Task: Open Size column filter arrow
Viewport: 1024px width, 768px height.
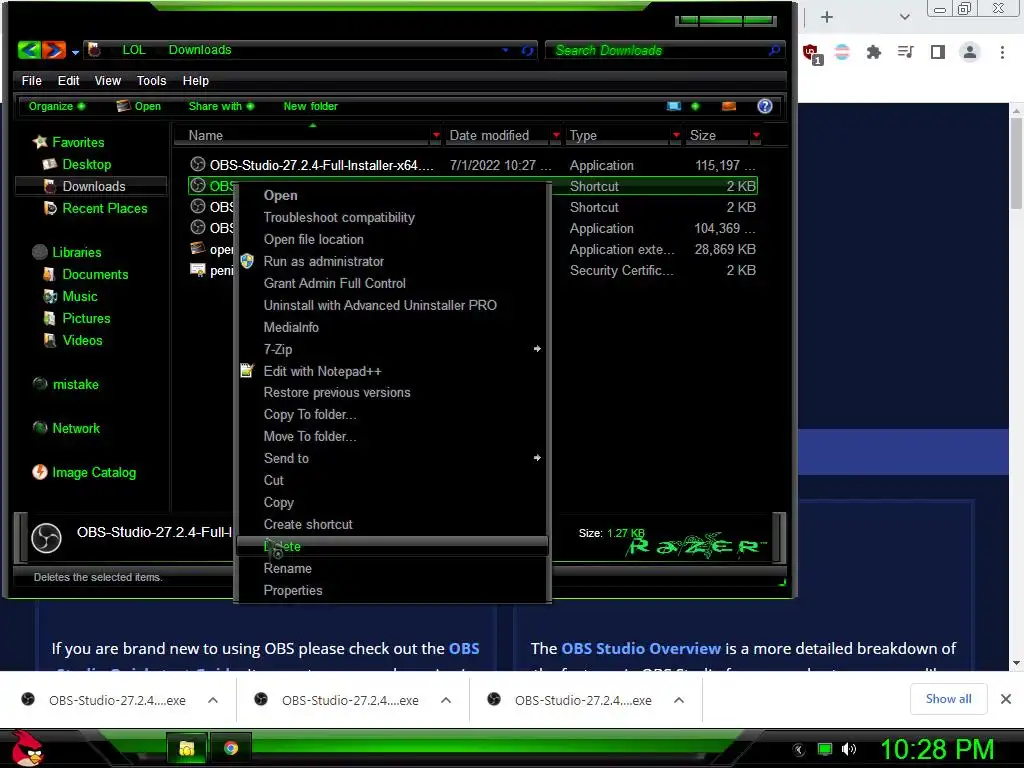Action: coord(756,135)
